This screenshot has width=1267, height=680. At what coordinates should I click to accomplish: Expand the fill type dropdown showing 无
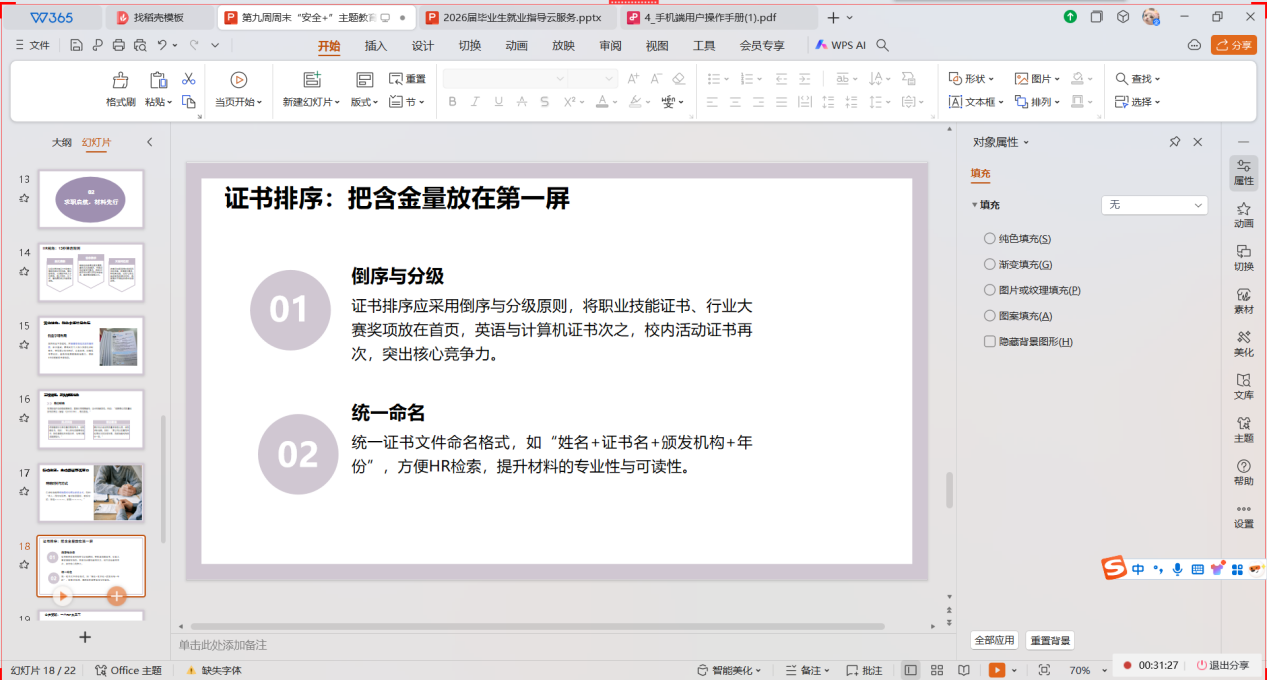(1154, 205)
